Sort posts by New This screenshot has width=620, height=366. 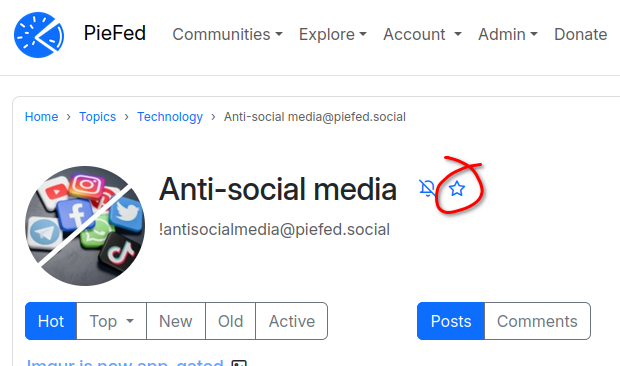point(176,321)
